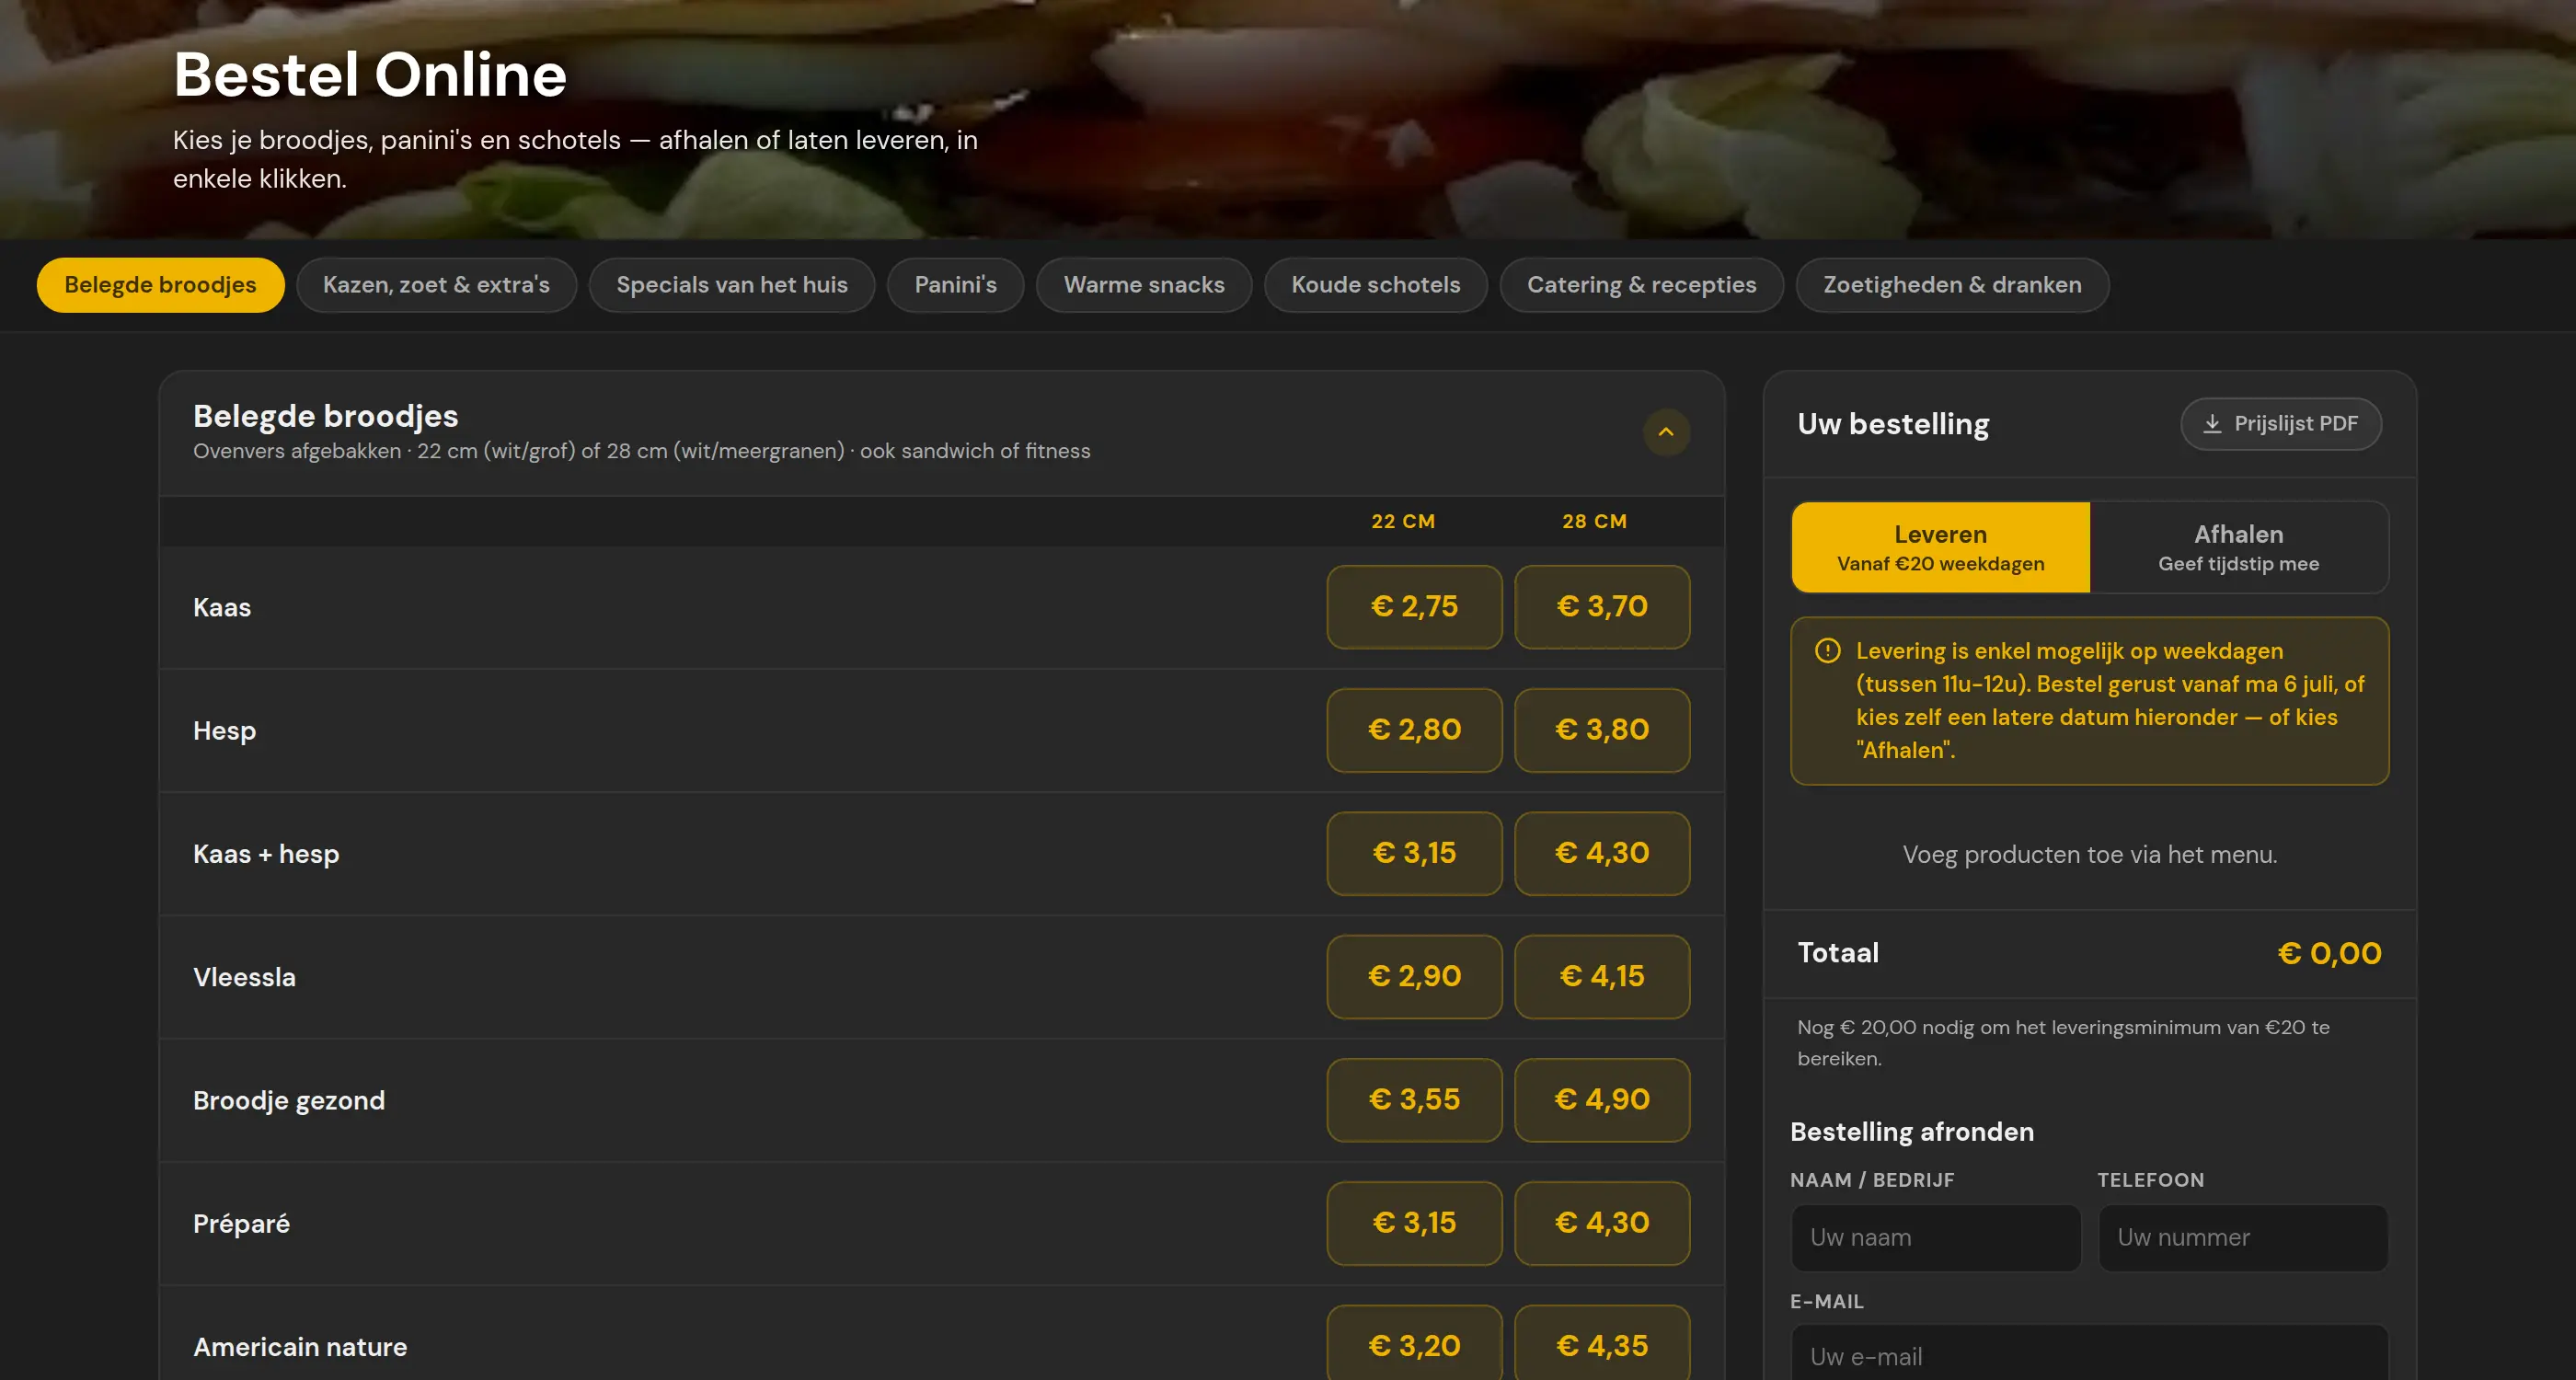The height and width of the screenshot is (1380, 2576).
Task: Switch to Koude schotels tab
Action: pyautogui.click(x=1375, y=285)
